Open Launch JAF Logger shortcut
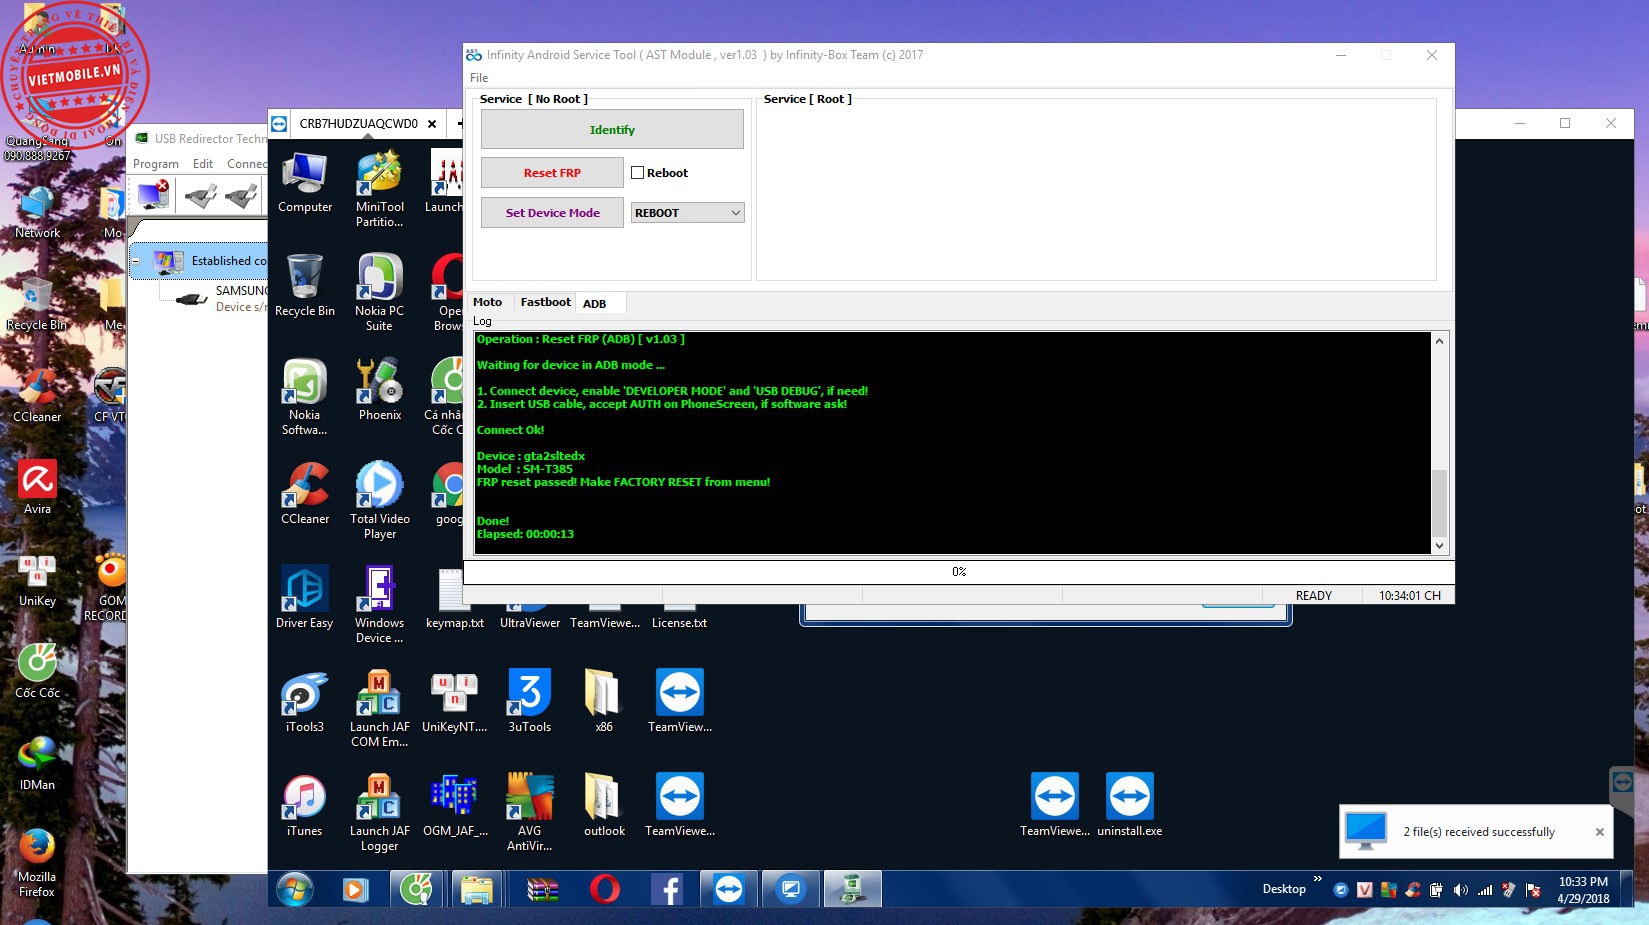The width and height of the screenshot is (1649, 925). (x=380, y=812)
